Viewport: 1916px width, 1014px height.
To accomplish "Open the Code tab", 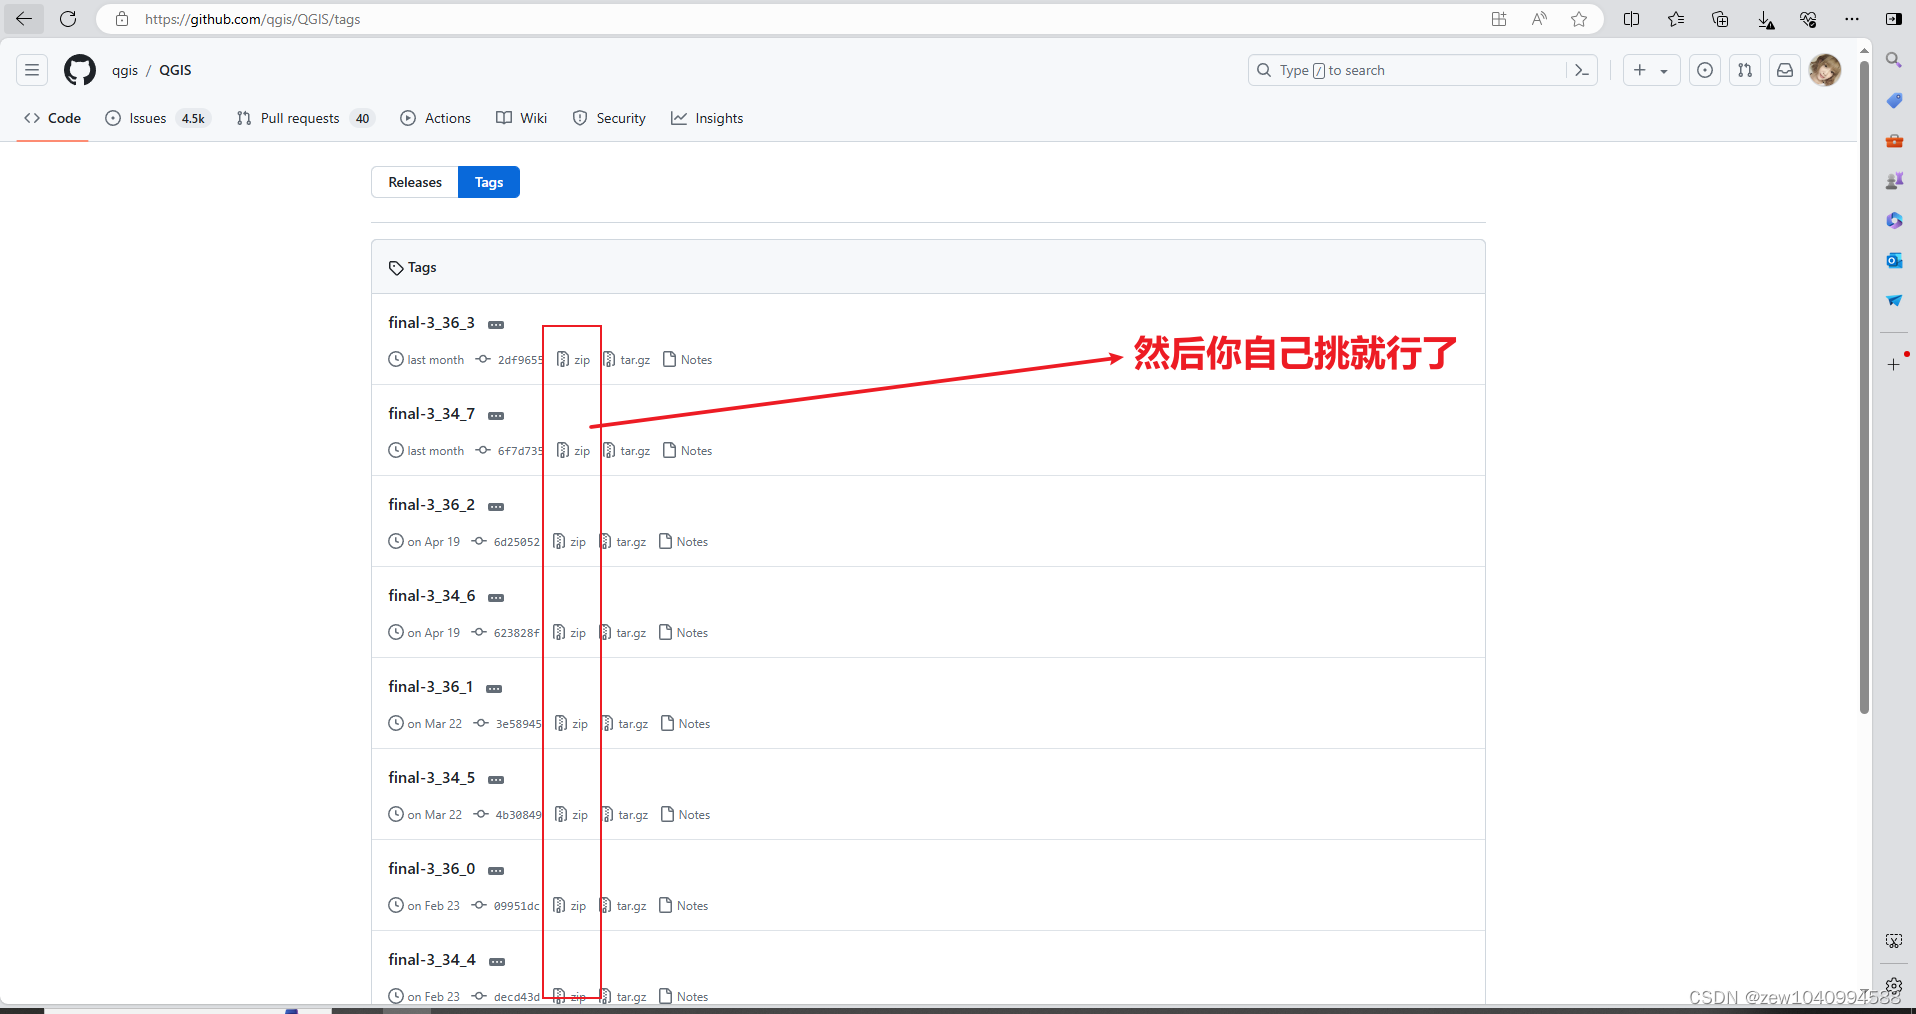I will click(53, 118).
